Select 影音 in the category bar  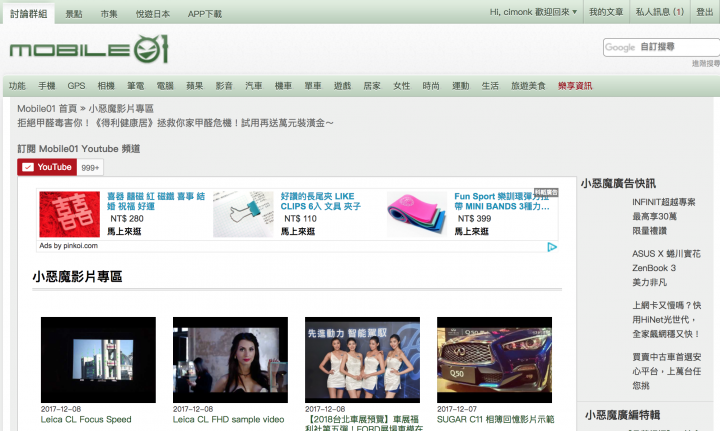click(224, 86)
